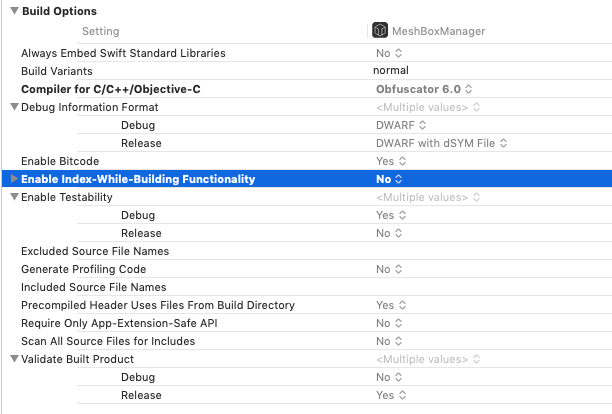Image resolution: width=612 pixels, height=414 pixels.
Task: Collapse the Build Options section
Action: point(12,11)
